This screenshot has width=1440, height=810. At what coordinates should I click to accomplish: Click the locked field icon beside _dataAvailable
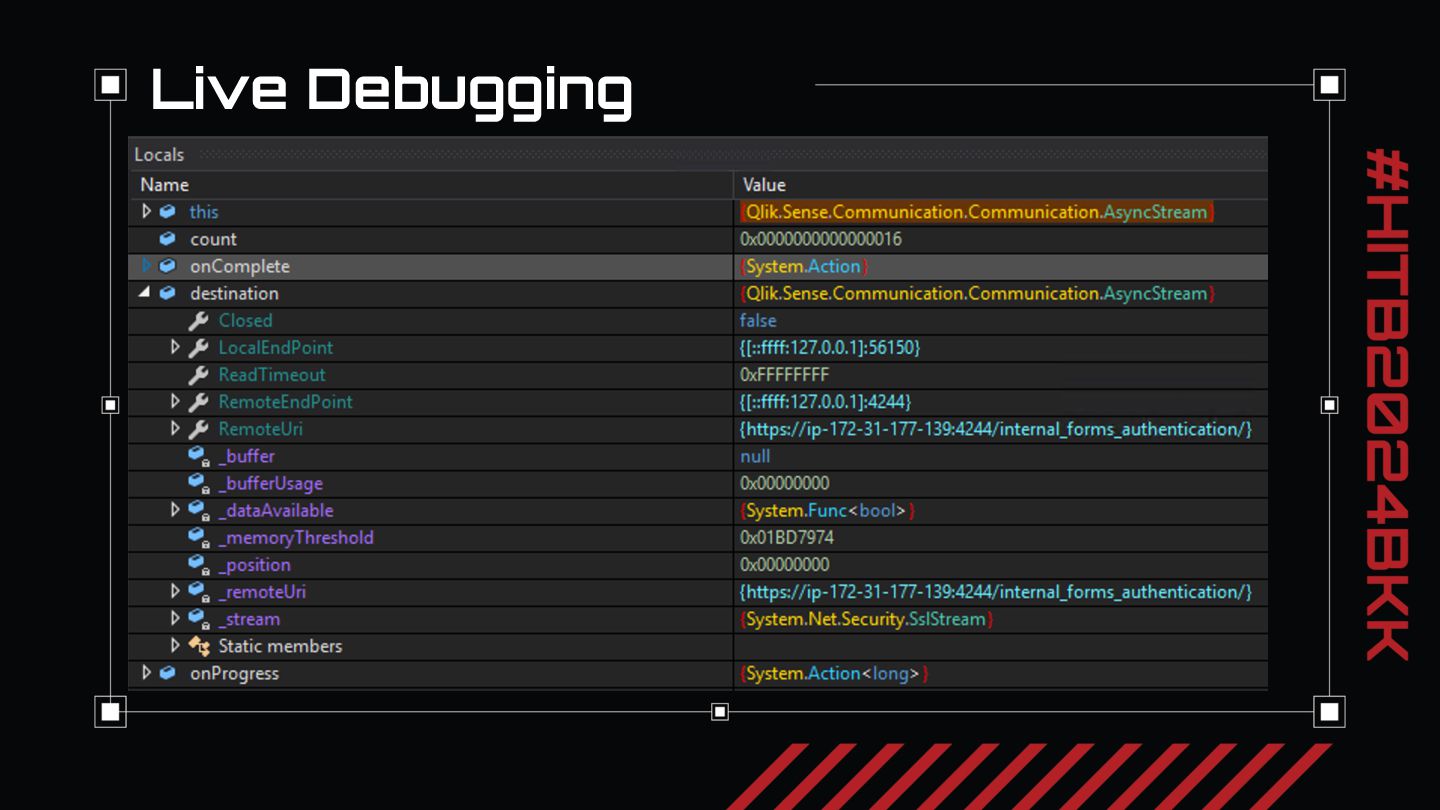pos(198,510)
